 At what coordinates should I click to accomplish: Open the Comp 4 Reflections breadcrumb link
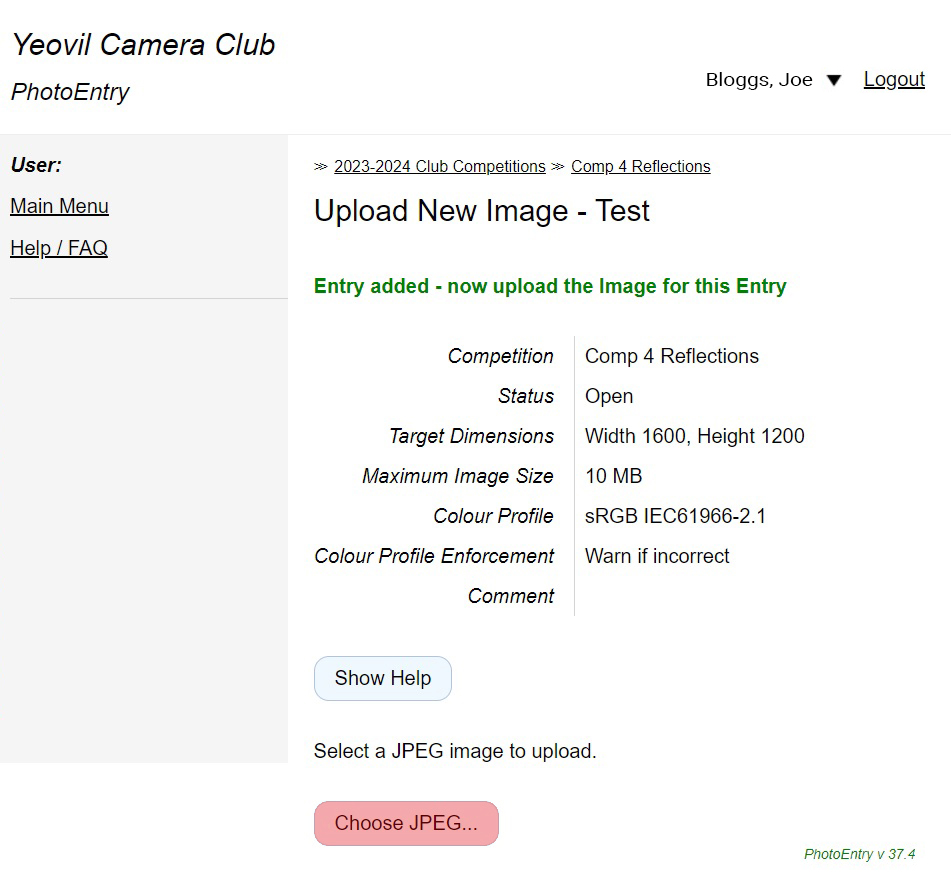[640, 167]
